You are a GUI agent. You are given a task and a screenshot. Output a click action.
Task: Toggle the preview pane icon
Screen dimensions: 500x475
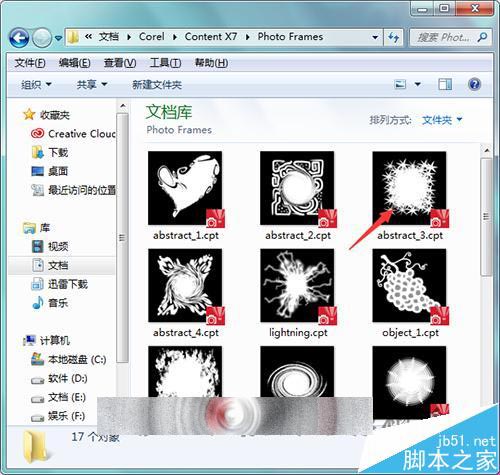pos(445,84)
